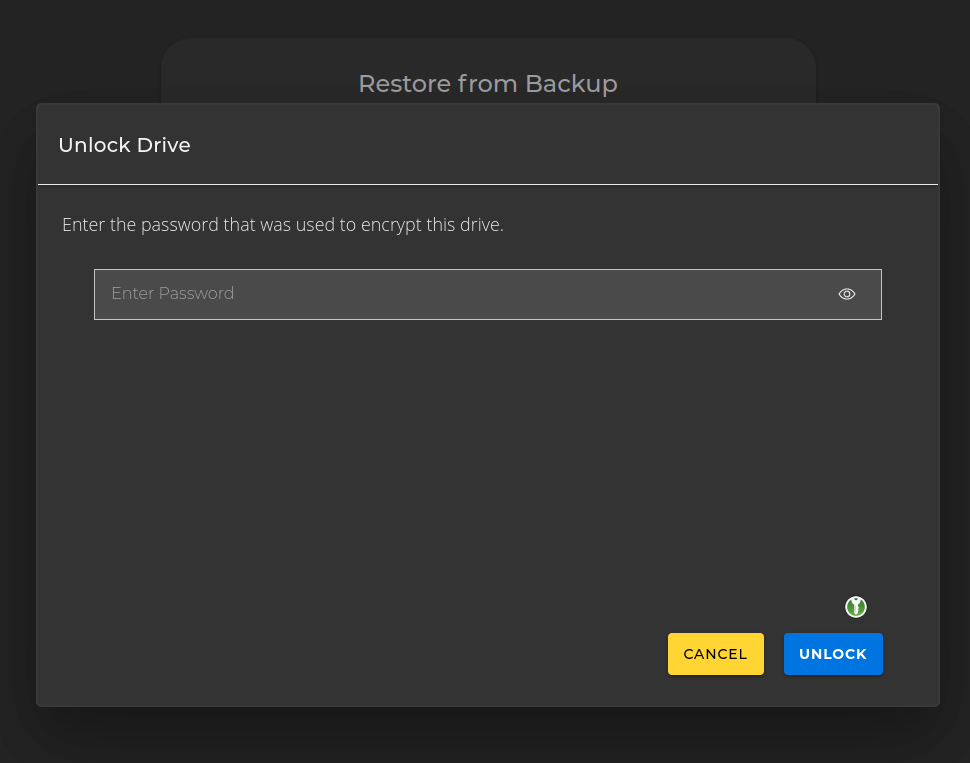Viewport: 970px width, 763px height.
Task: Click the Unlock Drive dialog title
Action: [x=124, y=145]
